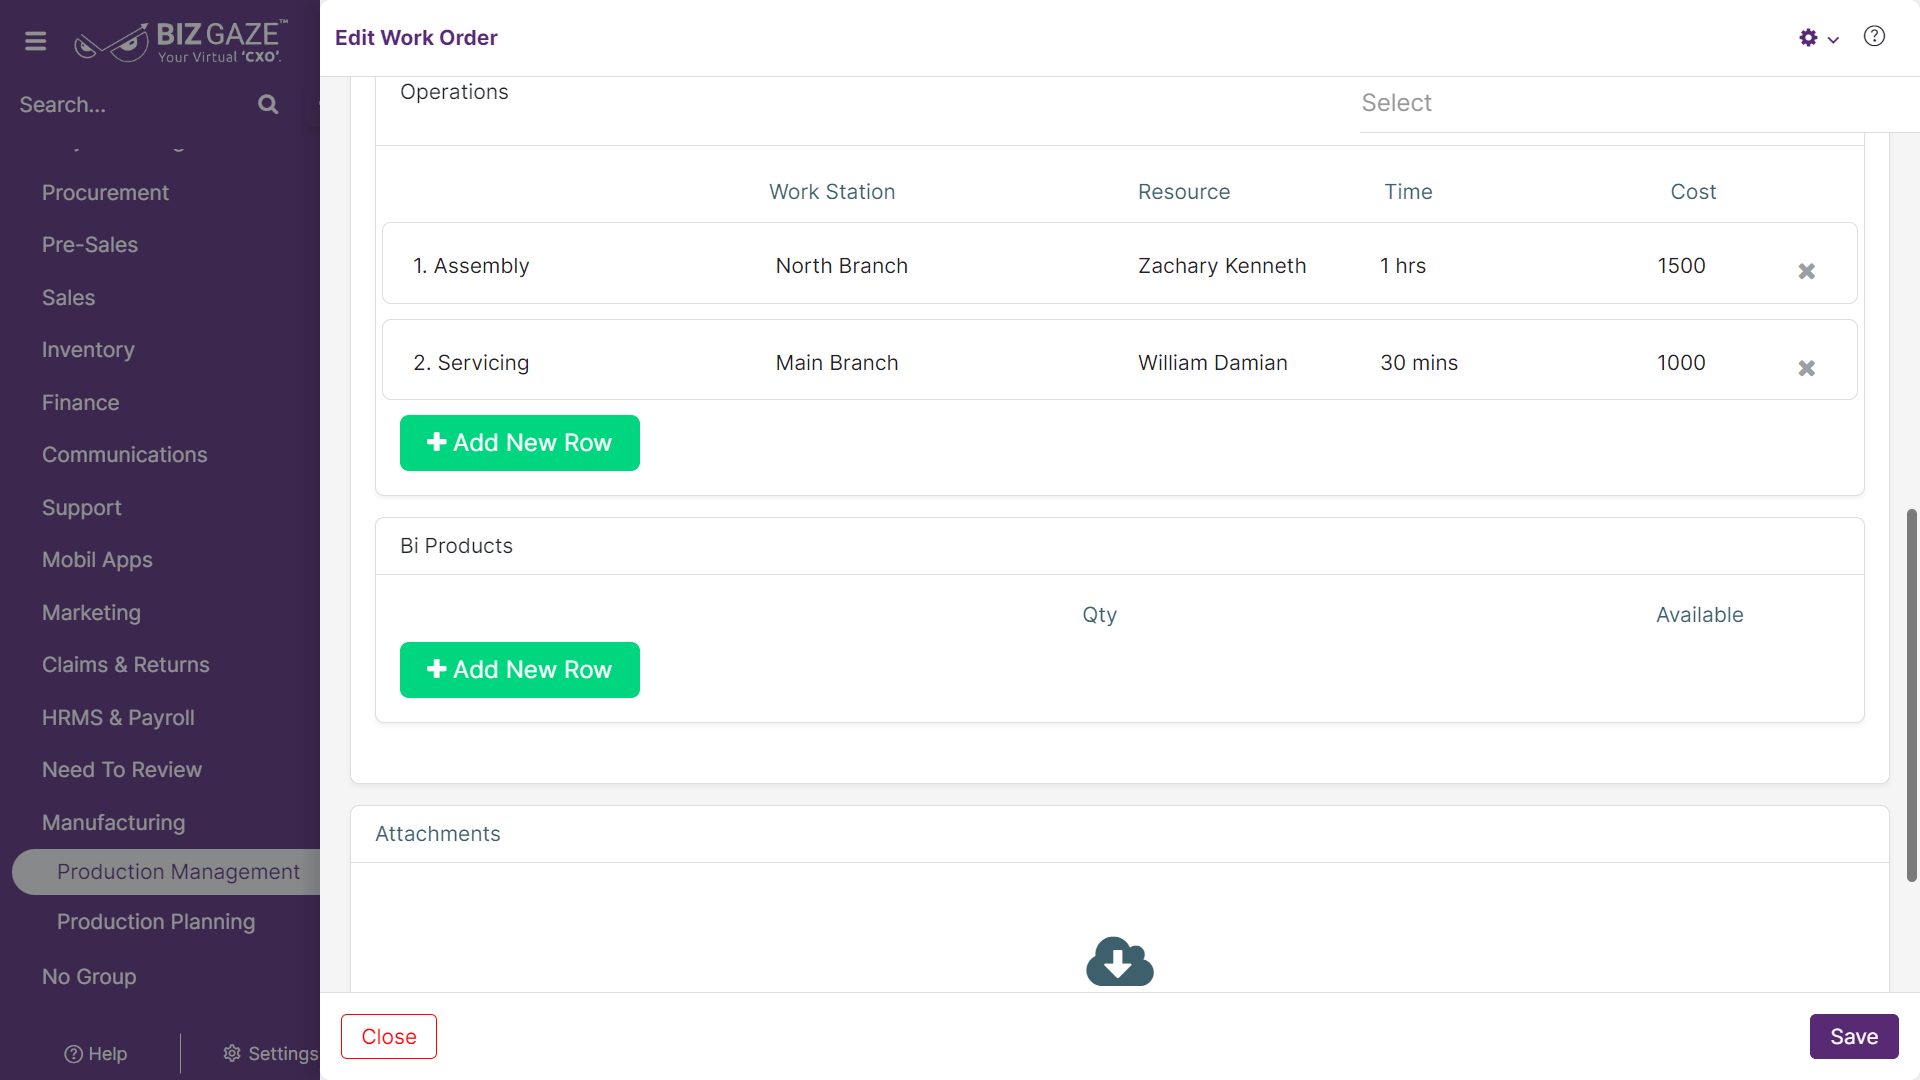Add new row under Bi Products

point(520,670)
